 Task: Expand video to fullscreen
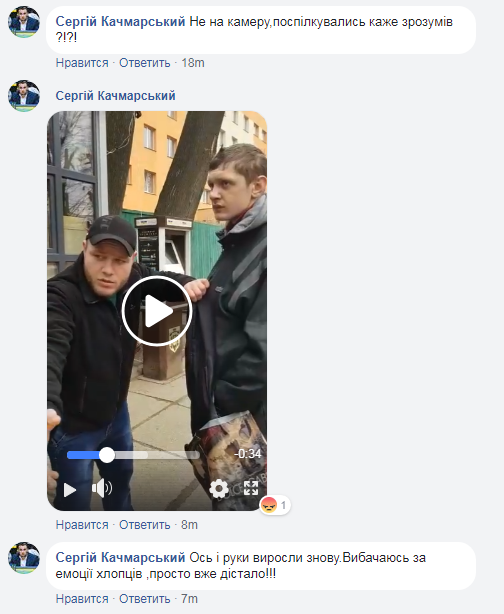point(251,488)
